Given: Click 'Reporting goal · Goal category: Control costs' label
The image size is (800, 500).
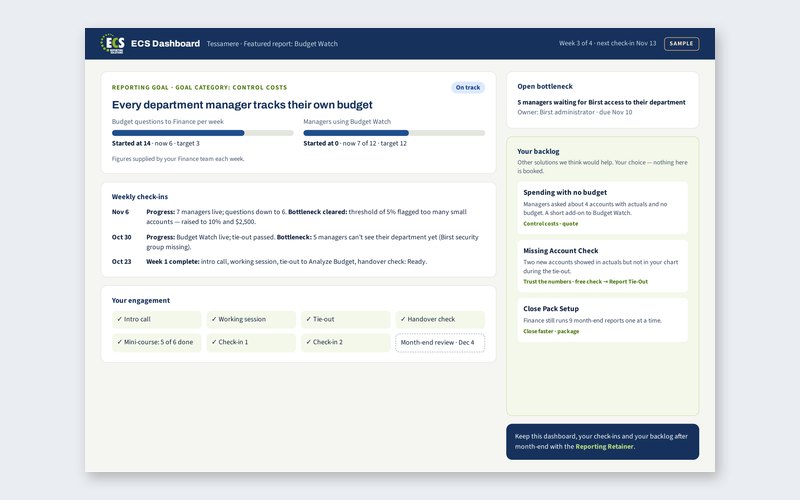Looking at the screenshot, I should [199, 87].
